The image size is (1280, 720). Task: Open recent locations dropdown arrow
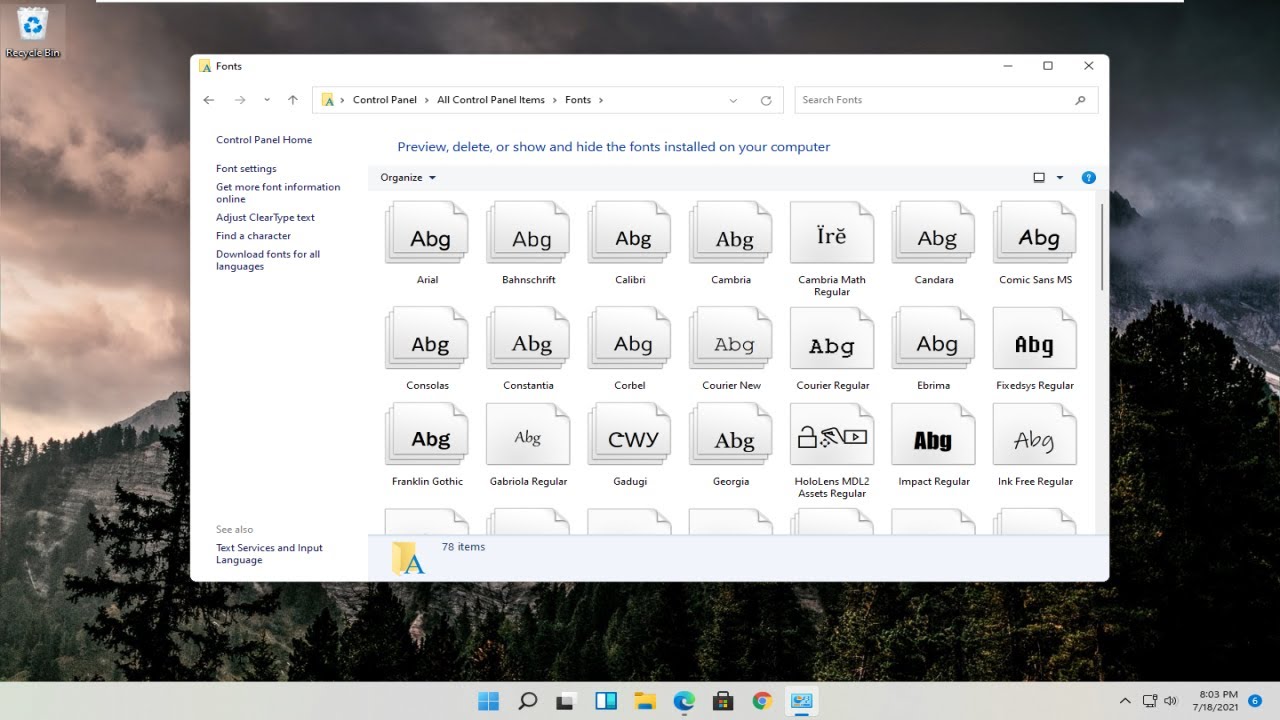[x=267, y=100]
